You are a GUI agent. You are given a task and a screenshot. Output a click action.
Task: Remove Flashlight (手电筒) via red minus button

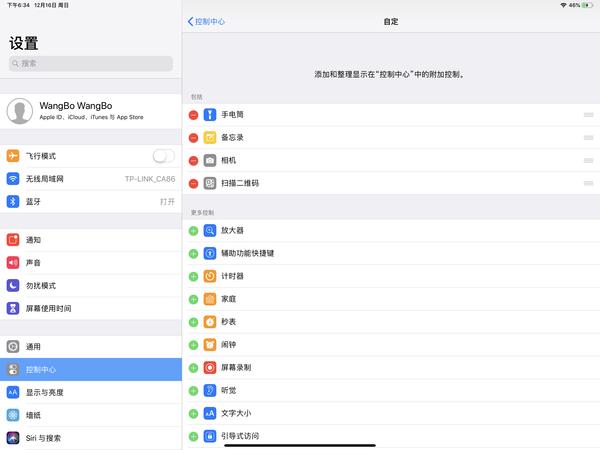tap(194, 115)
